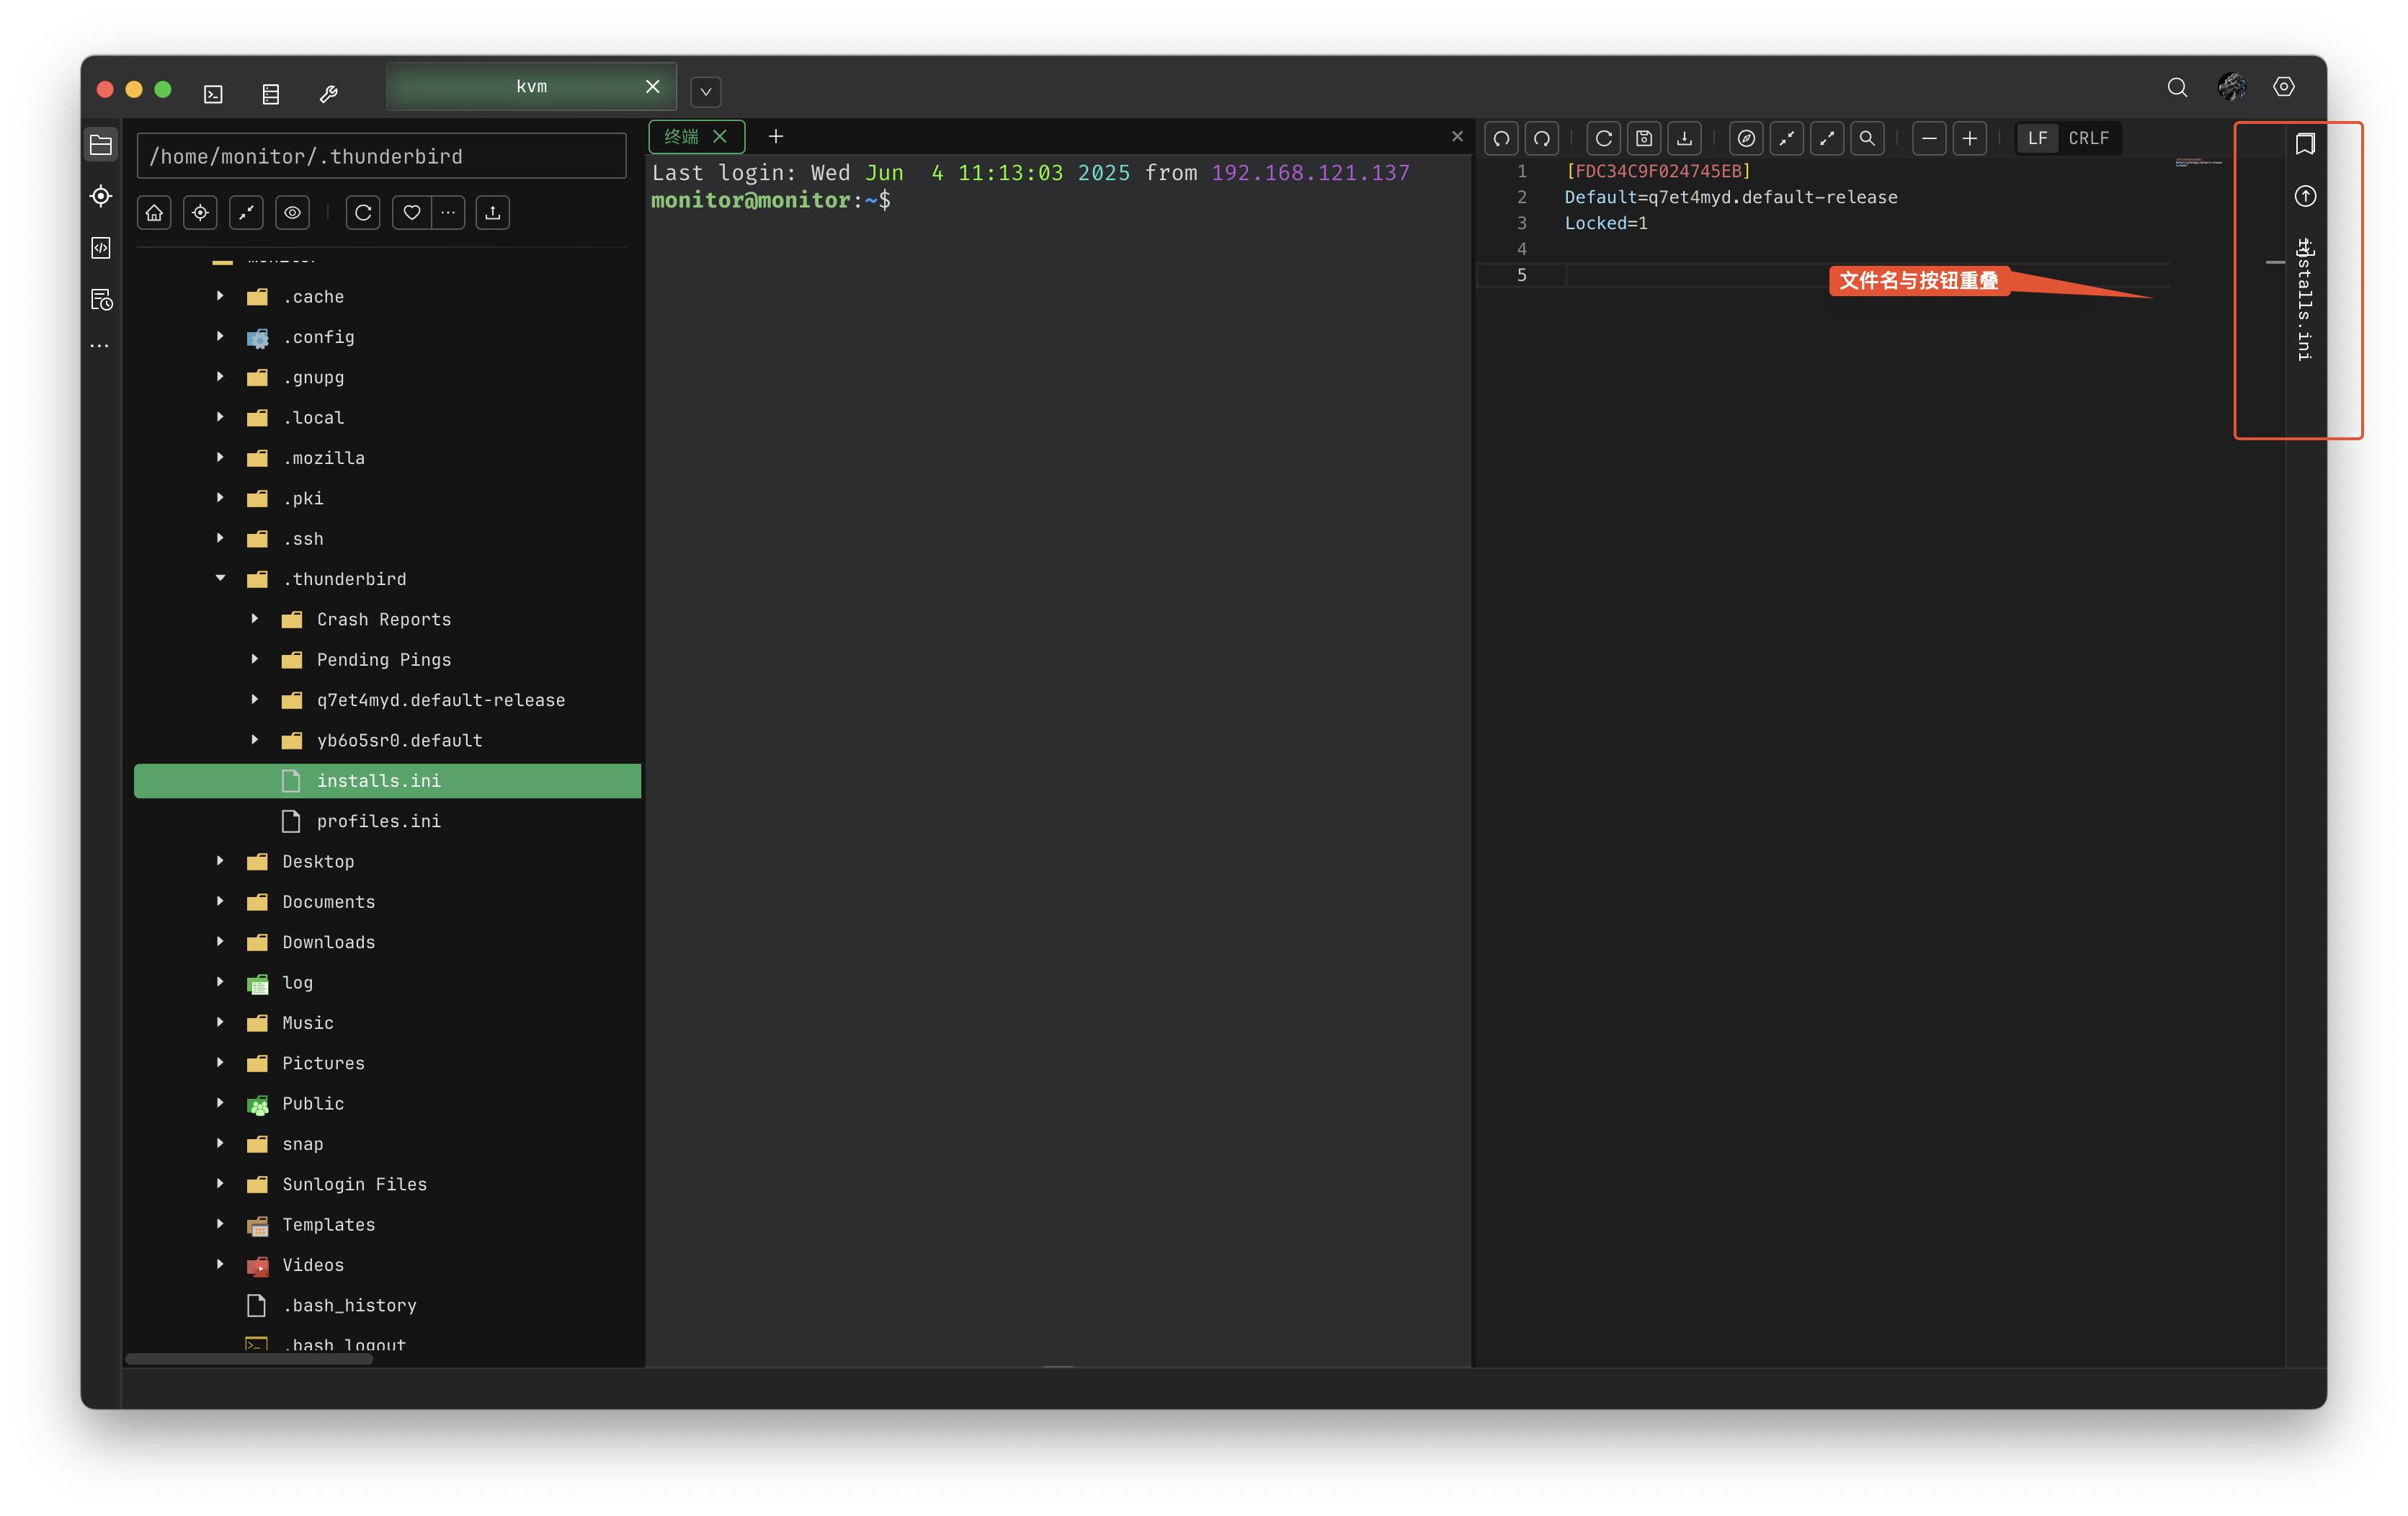Open the settings gear icon
The width and height of the screenshot is (2408, 1516).
2284,88
